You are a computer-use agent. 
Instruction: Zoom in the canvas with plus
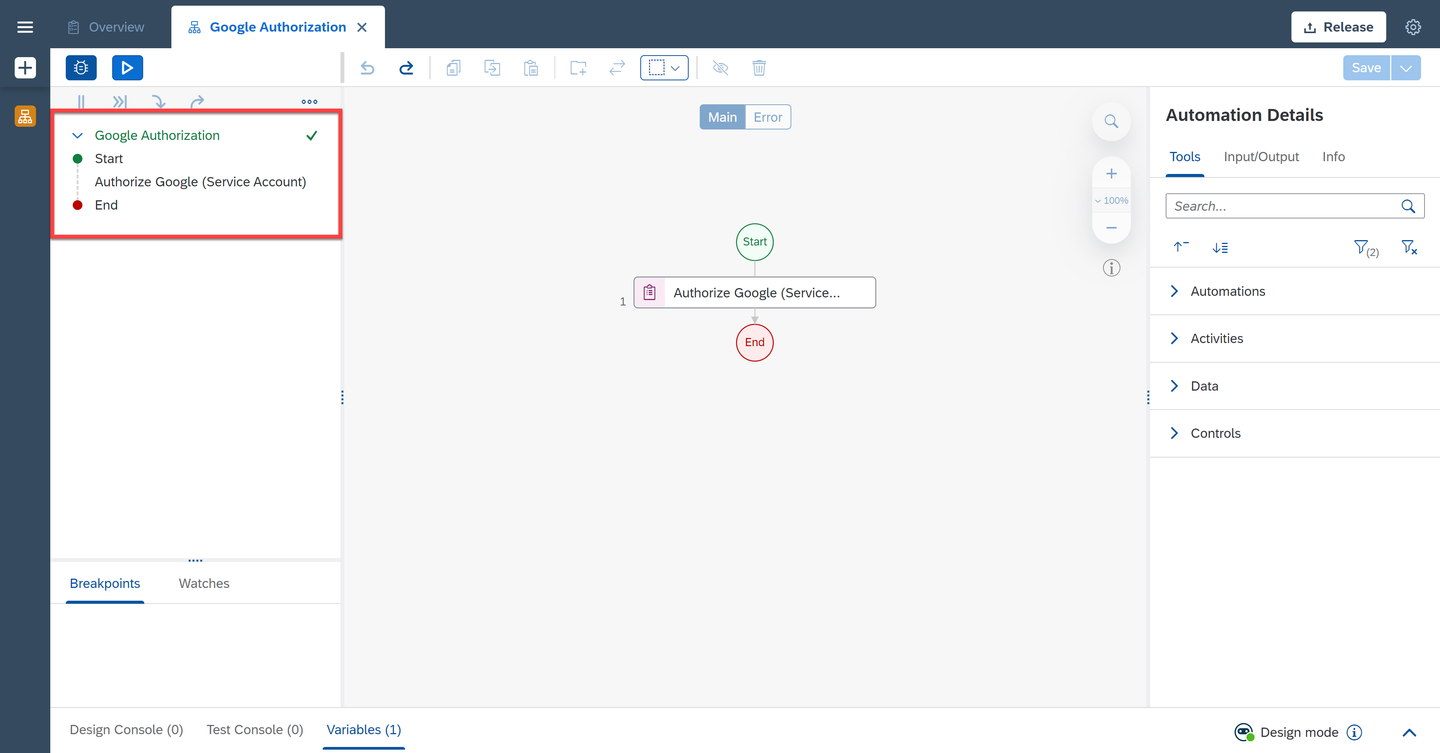tap(1111, 174)
